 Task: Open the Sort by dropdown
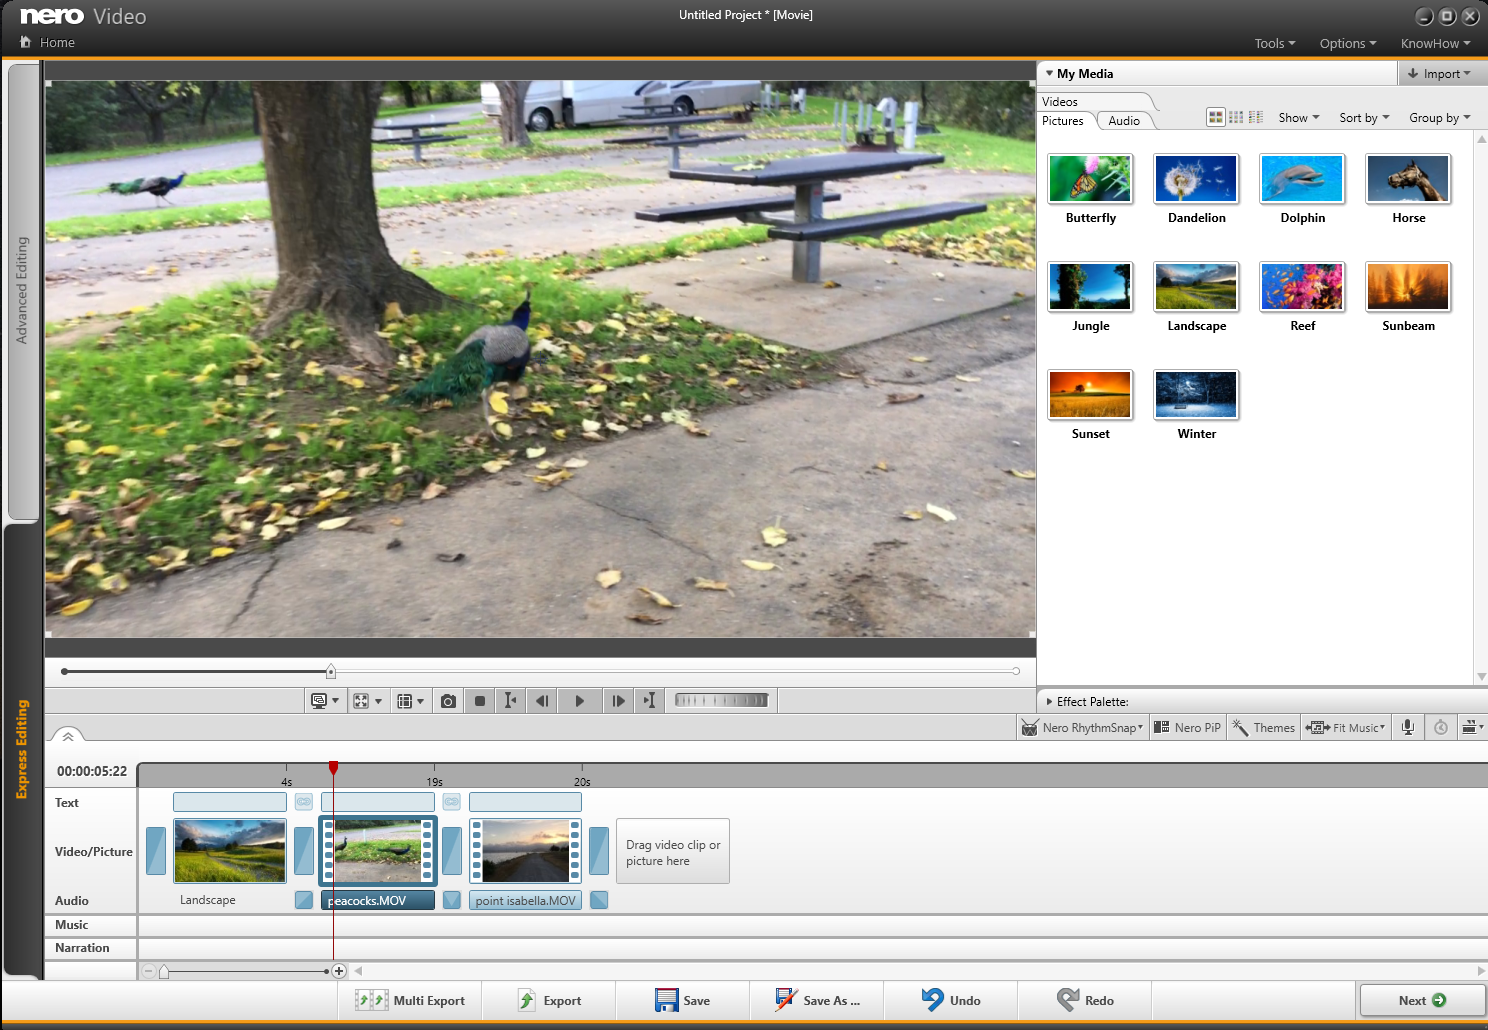(x=1364, y=118)
